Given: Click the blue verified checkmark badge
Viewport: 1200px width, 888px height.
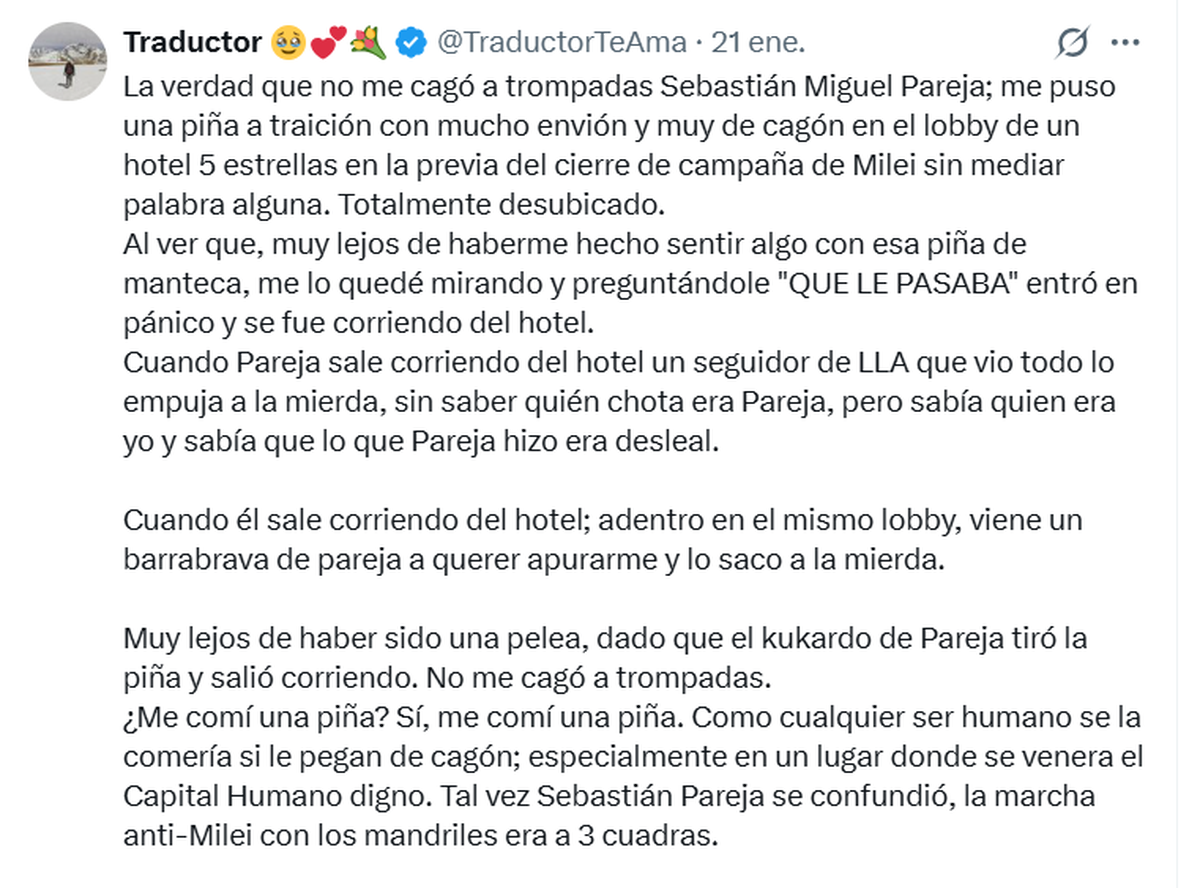Looking at the screenshot, I should click(x=411, y=42).
